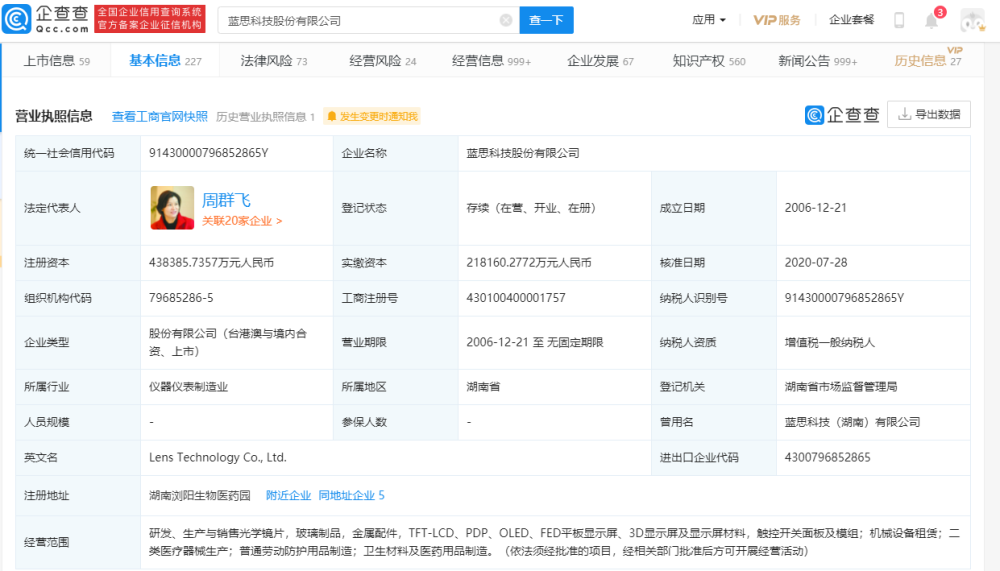This screenshot has height=571, width=1000.
Task: Click the 查一下 search button
Action: tap(546, 20)
